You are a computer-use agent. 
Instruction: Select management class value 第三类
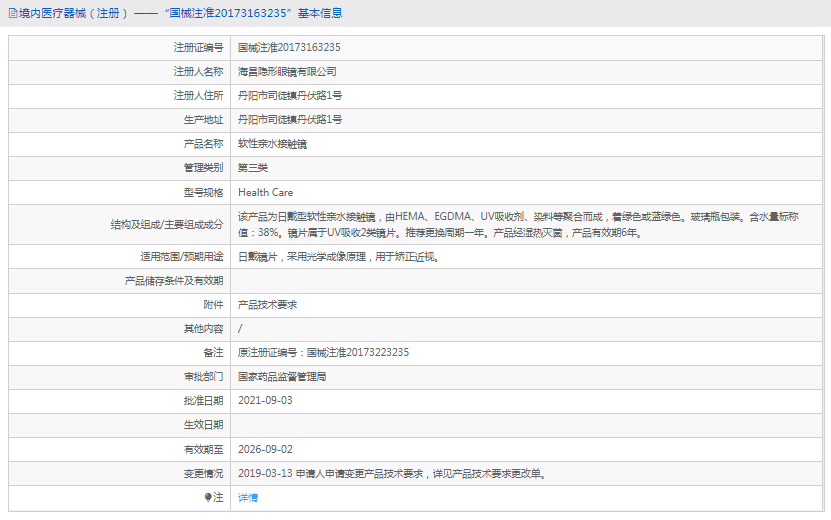point(253,168)
